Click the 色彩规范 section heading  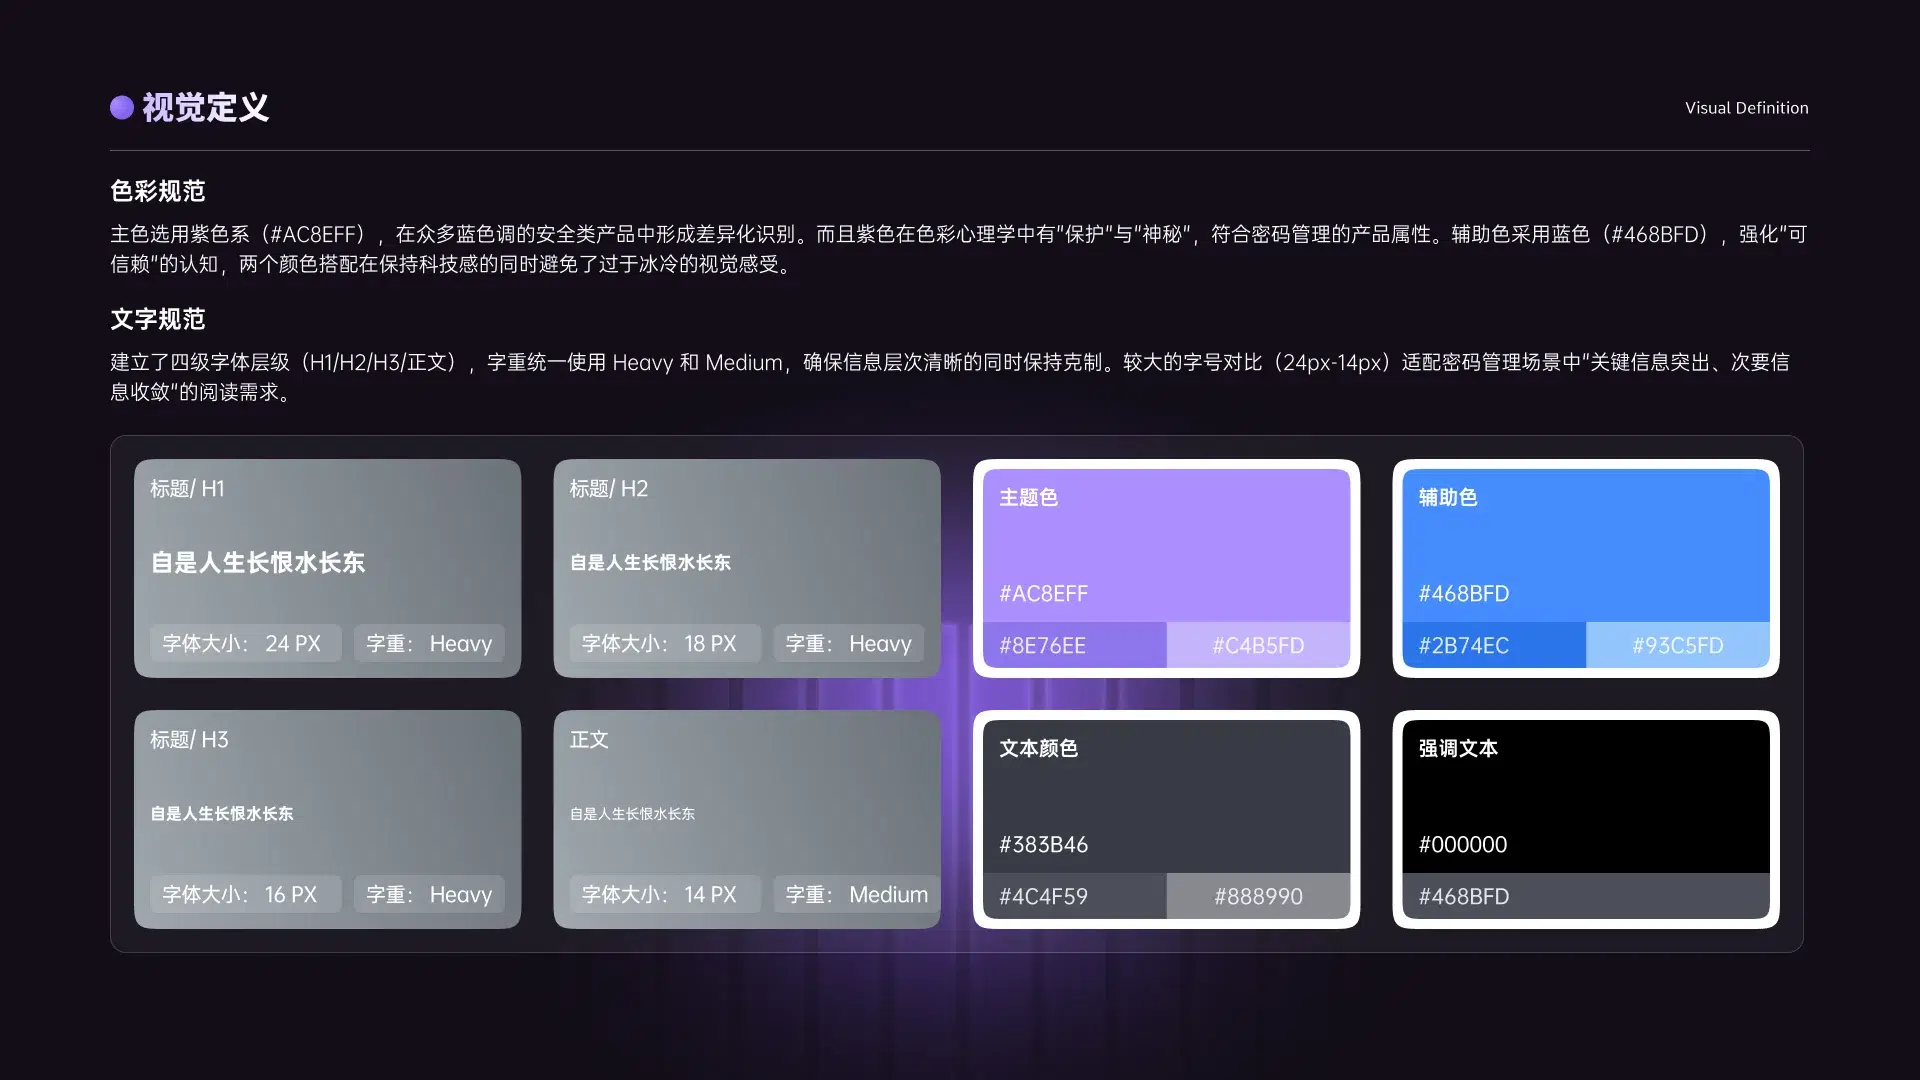point(156,190)
